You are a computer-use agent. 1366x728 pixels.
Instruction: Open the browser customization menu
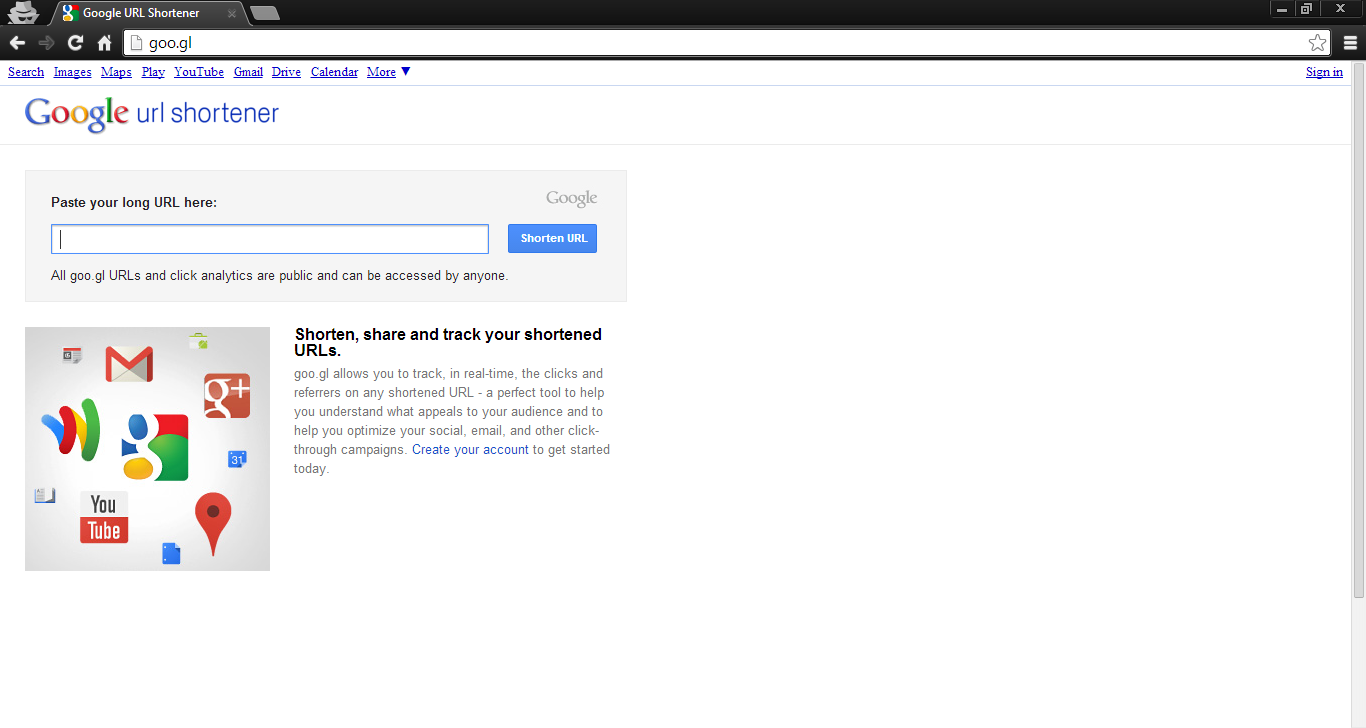click(1349, 42)
